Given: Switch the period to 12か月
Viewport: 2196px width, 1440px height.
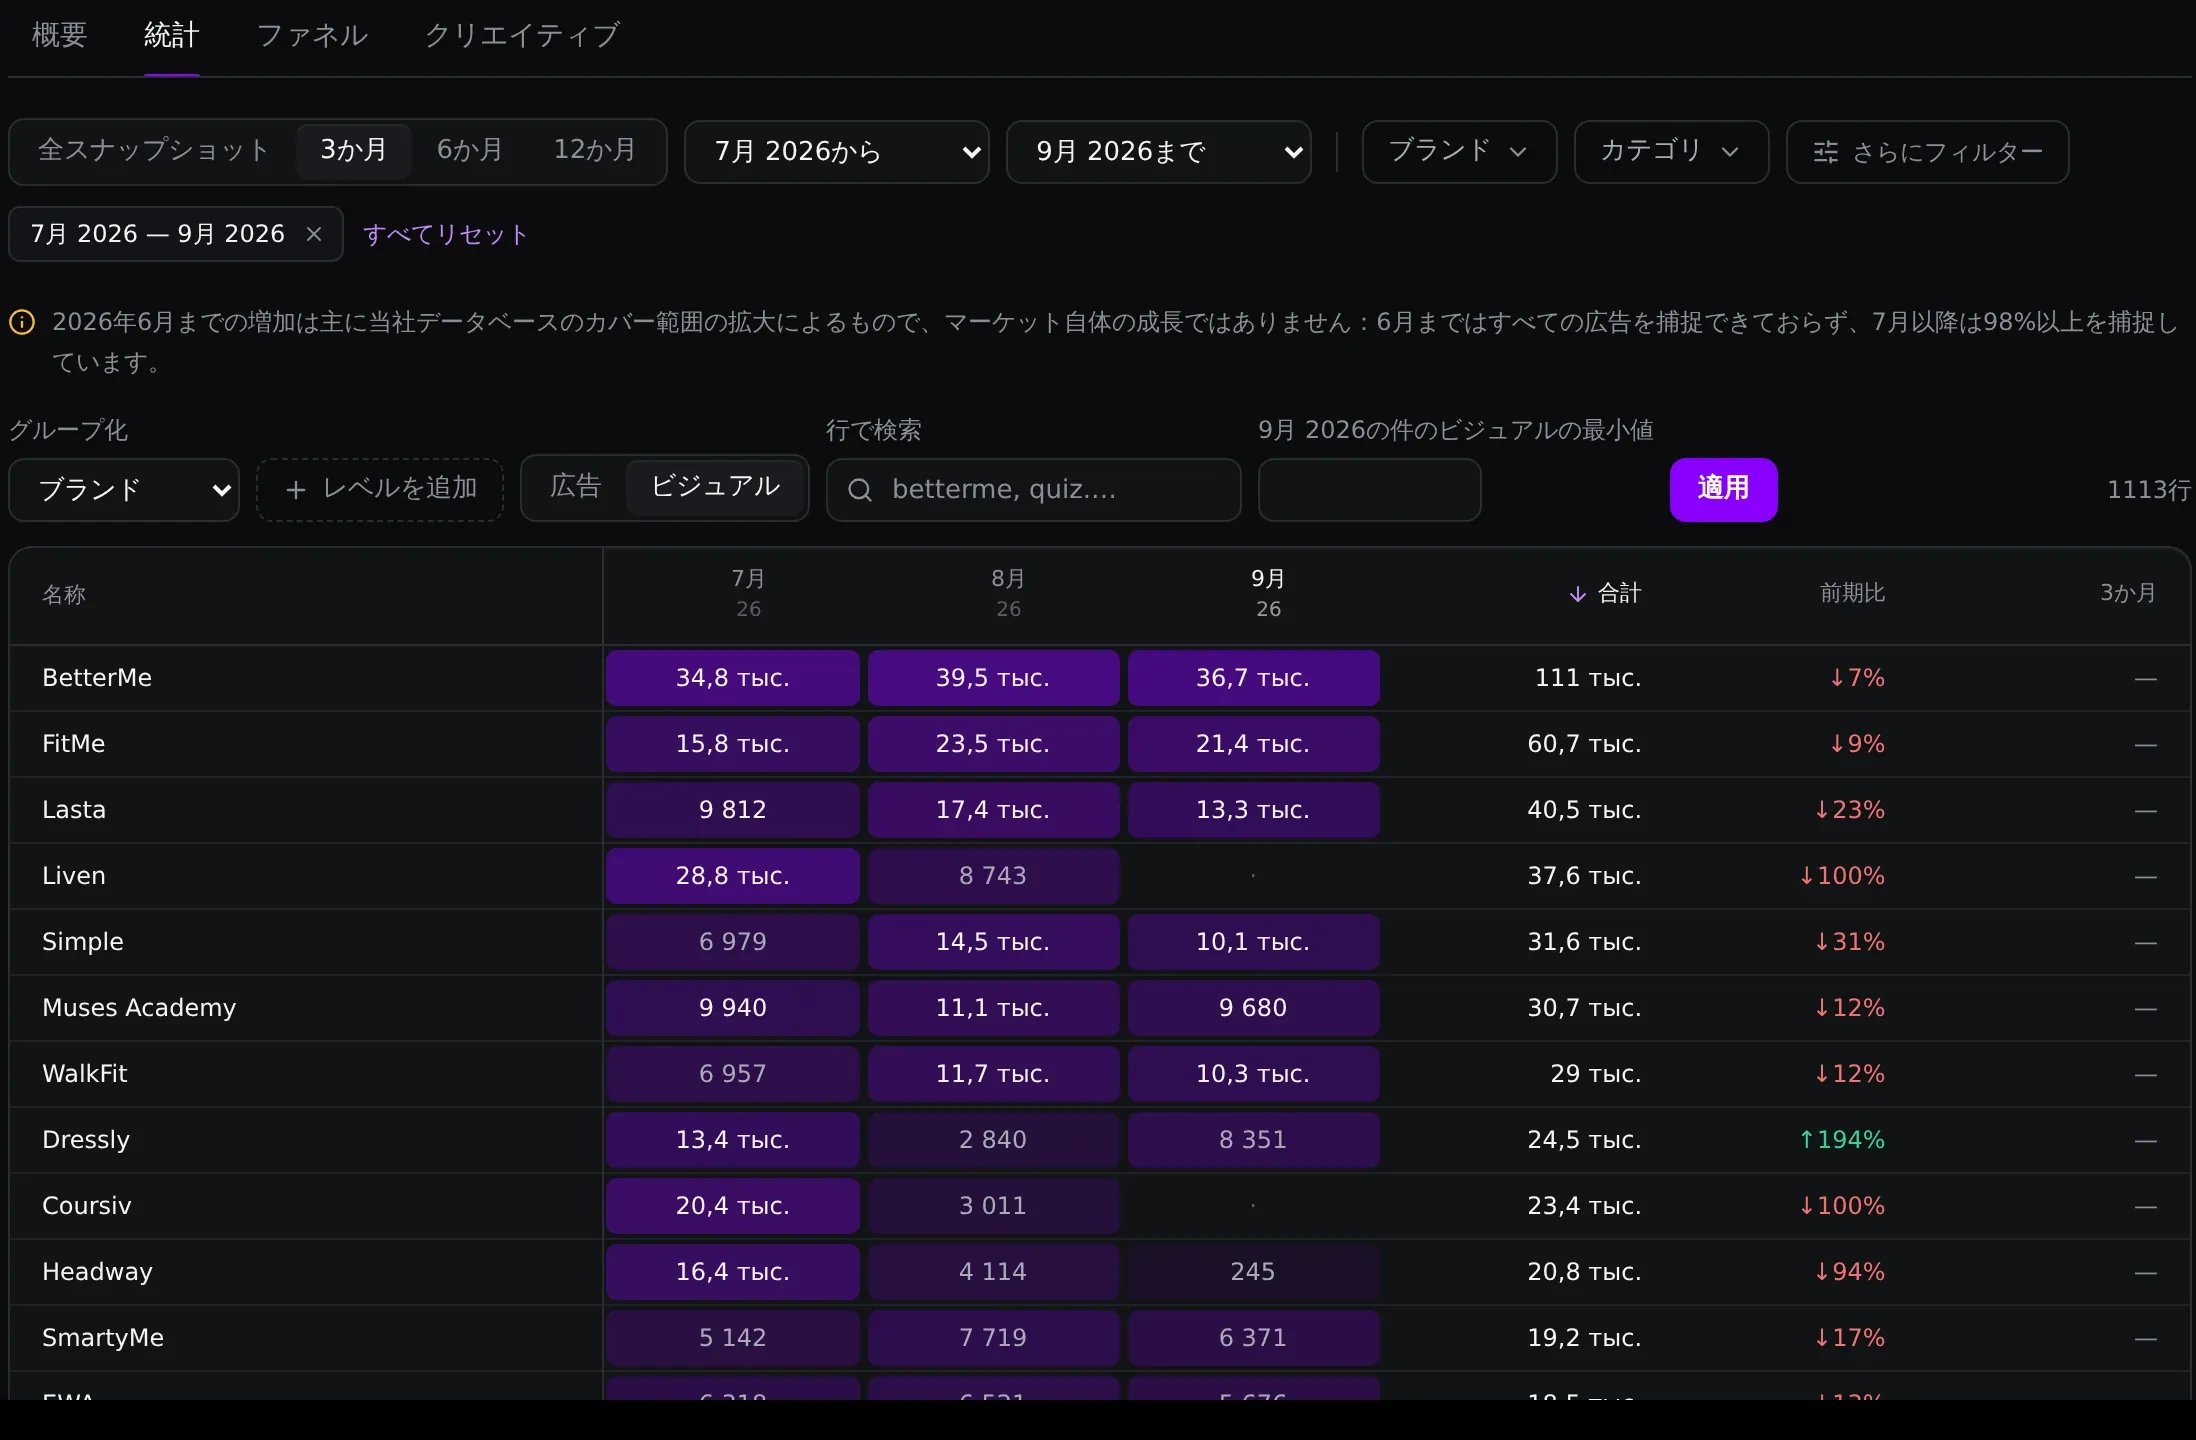Looking at the screenshot, I should point(594,151).
